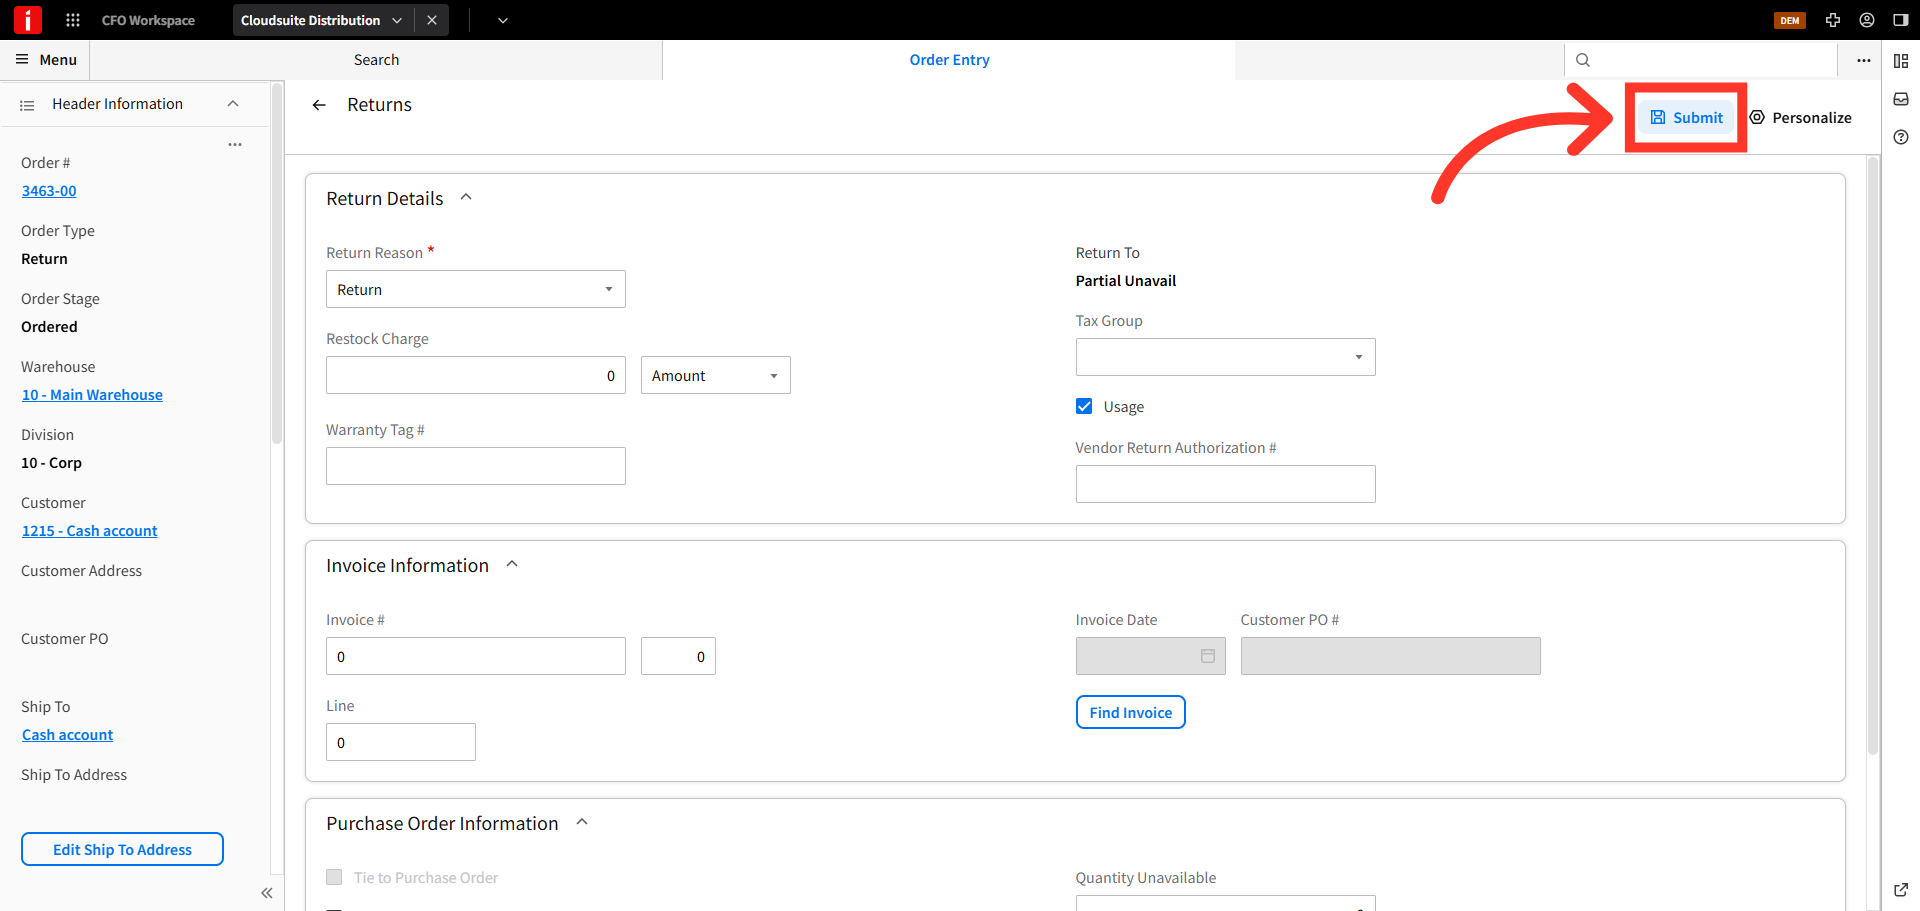Open the Amount type dropdown

[x=716, y=375]
